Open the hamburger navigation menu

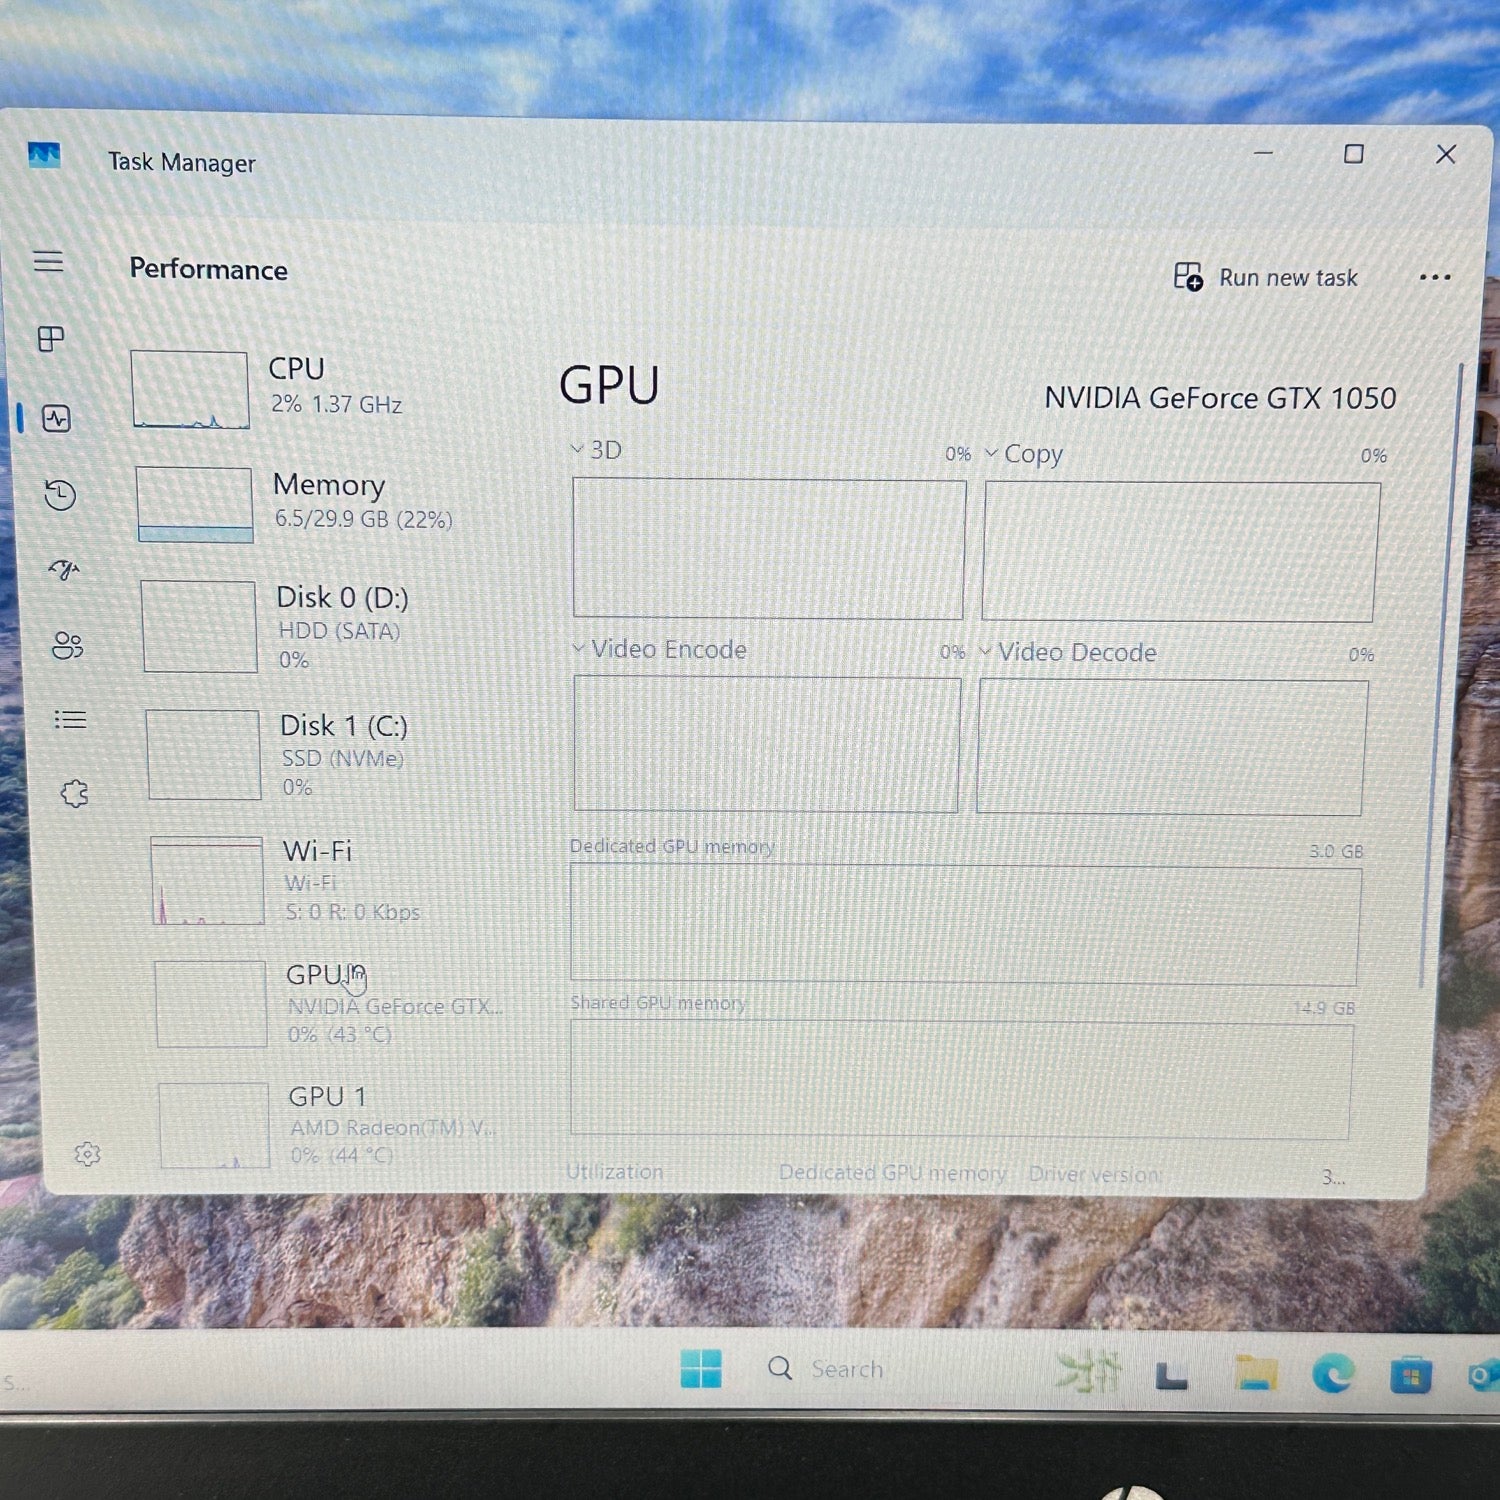coord(48,262)
